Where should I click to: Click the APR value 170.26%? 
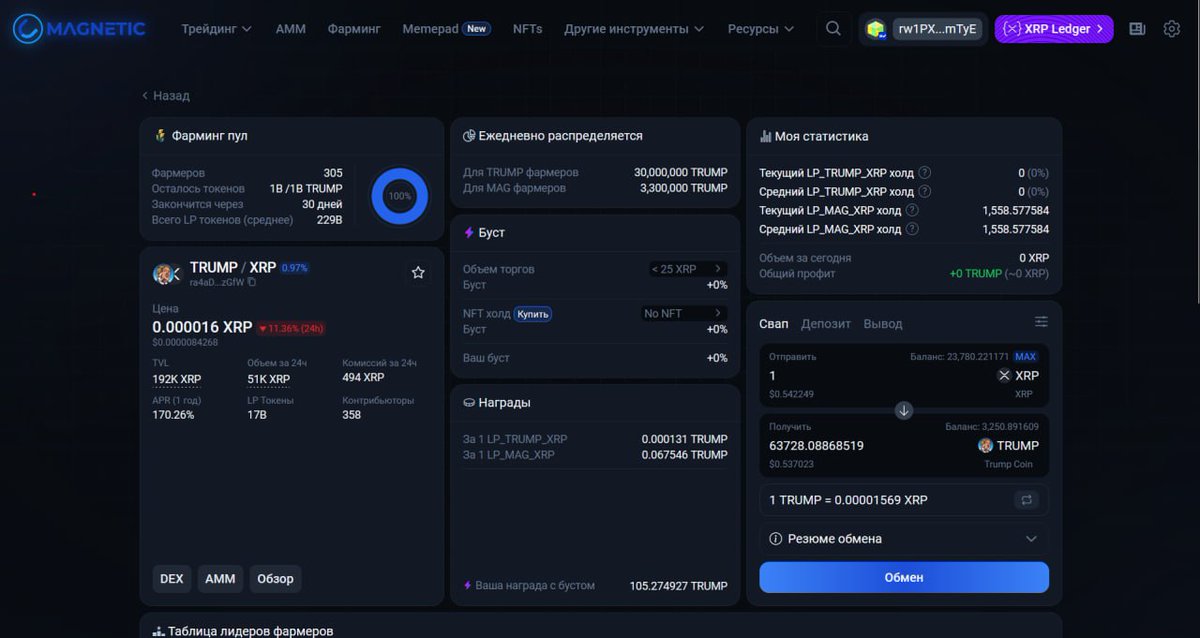(173, 415)
